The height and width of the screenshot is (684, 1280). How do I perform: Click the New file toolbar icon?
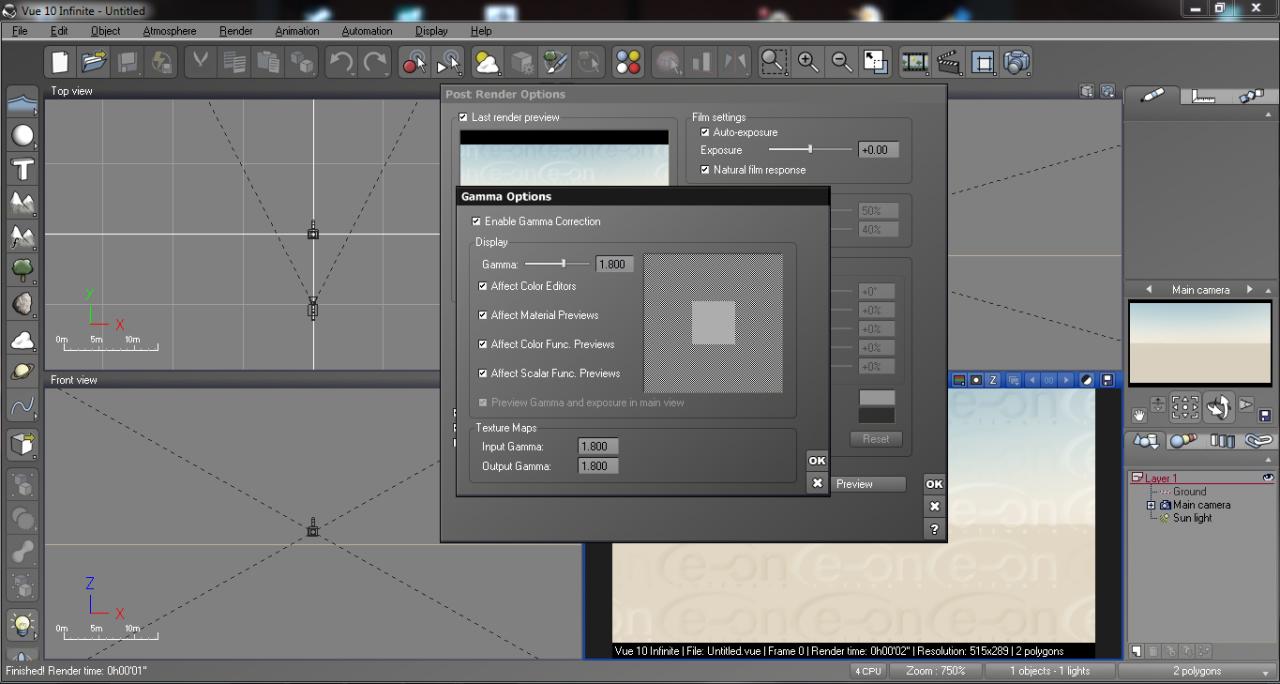click(x=60, y=62)
